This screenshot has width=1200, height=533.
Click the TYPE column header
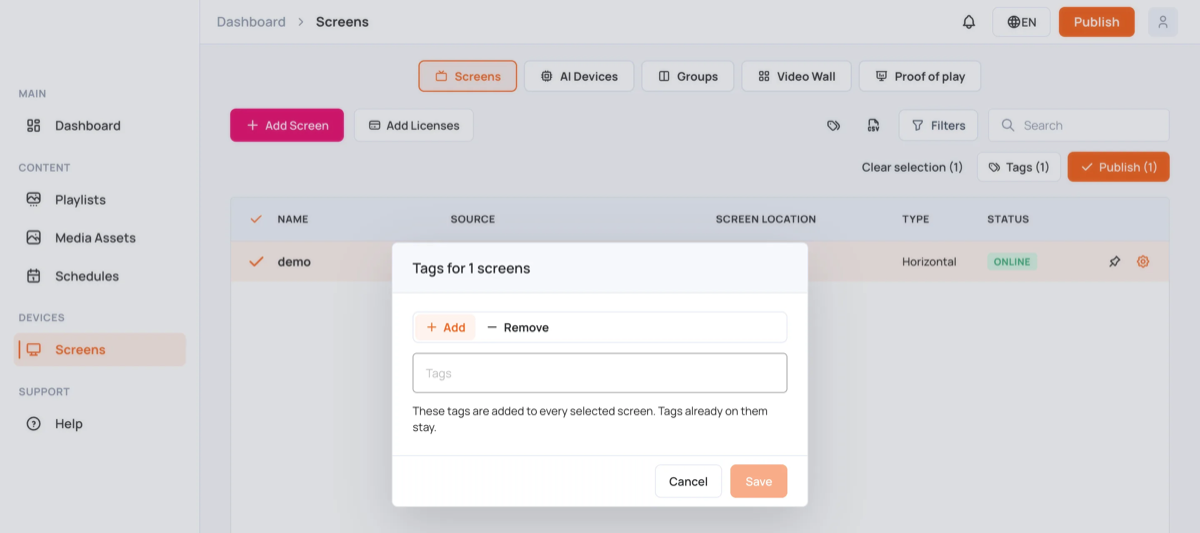[x=915, y=219]
